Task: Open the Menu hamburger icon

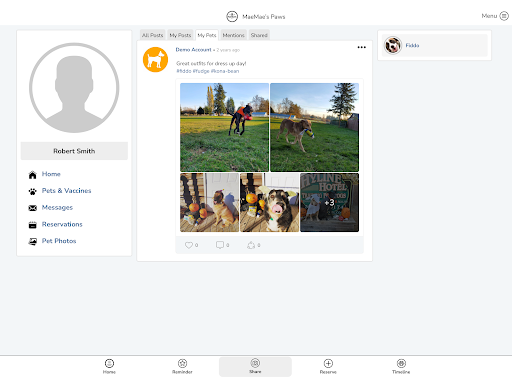Action: pos(504,16)
